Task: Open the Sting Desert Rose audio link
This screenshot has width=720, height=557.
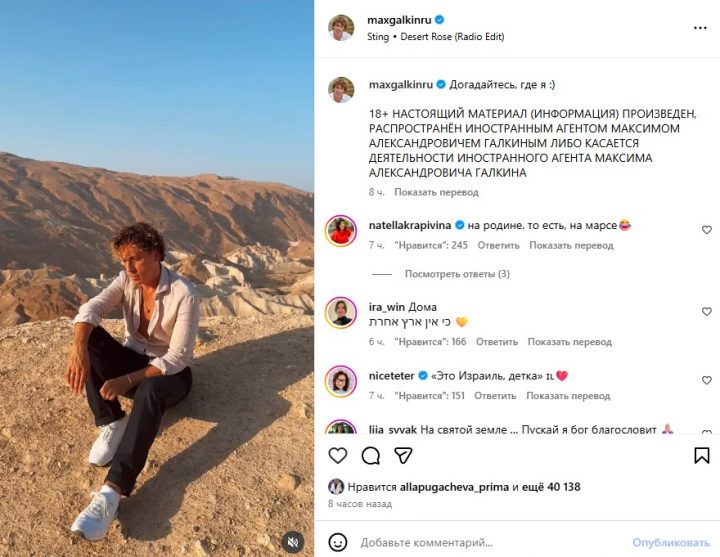Action: pos(436,37)
